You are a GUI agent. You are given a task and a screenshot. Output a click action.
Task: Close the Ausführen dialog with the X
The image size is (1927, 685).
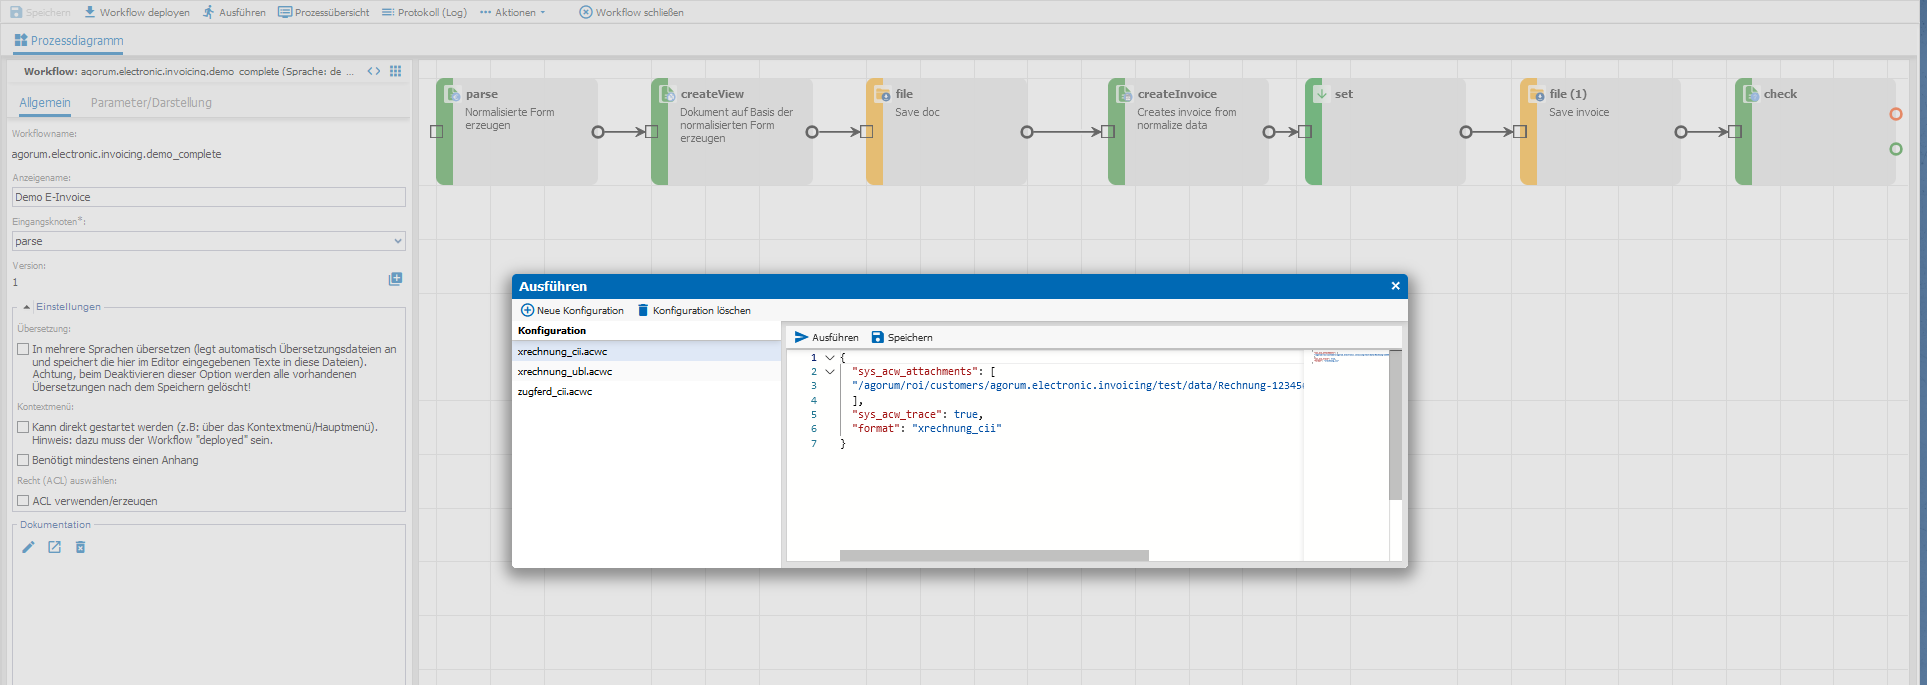pos(1395,286)
